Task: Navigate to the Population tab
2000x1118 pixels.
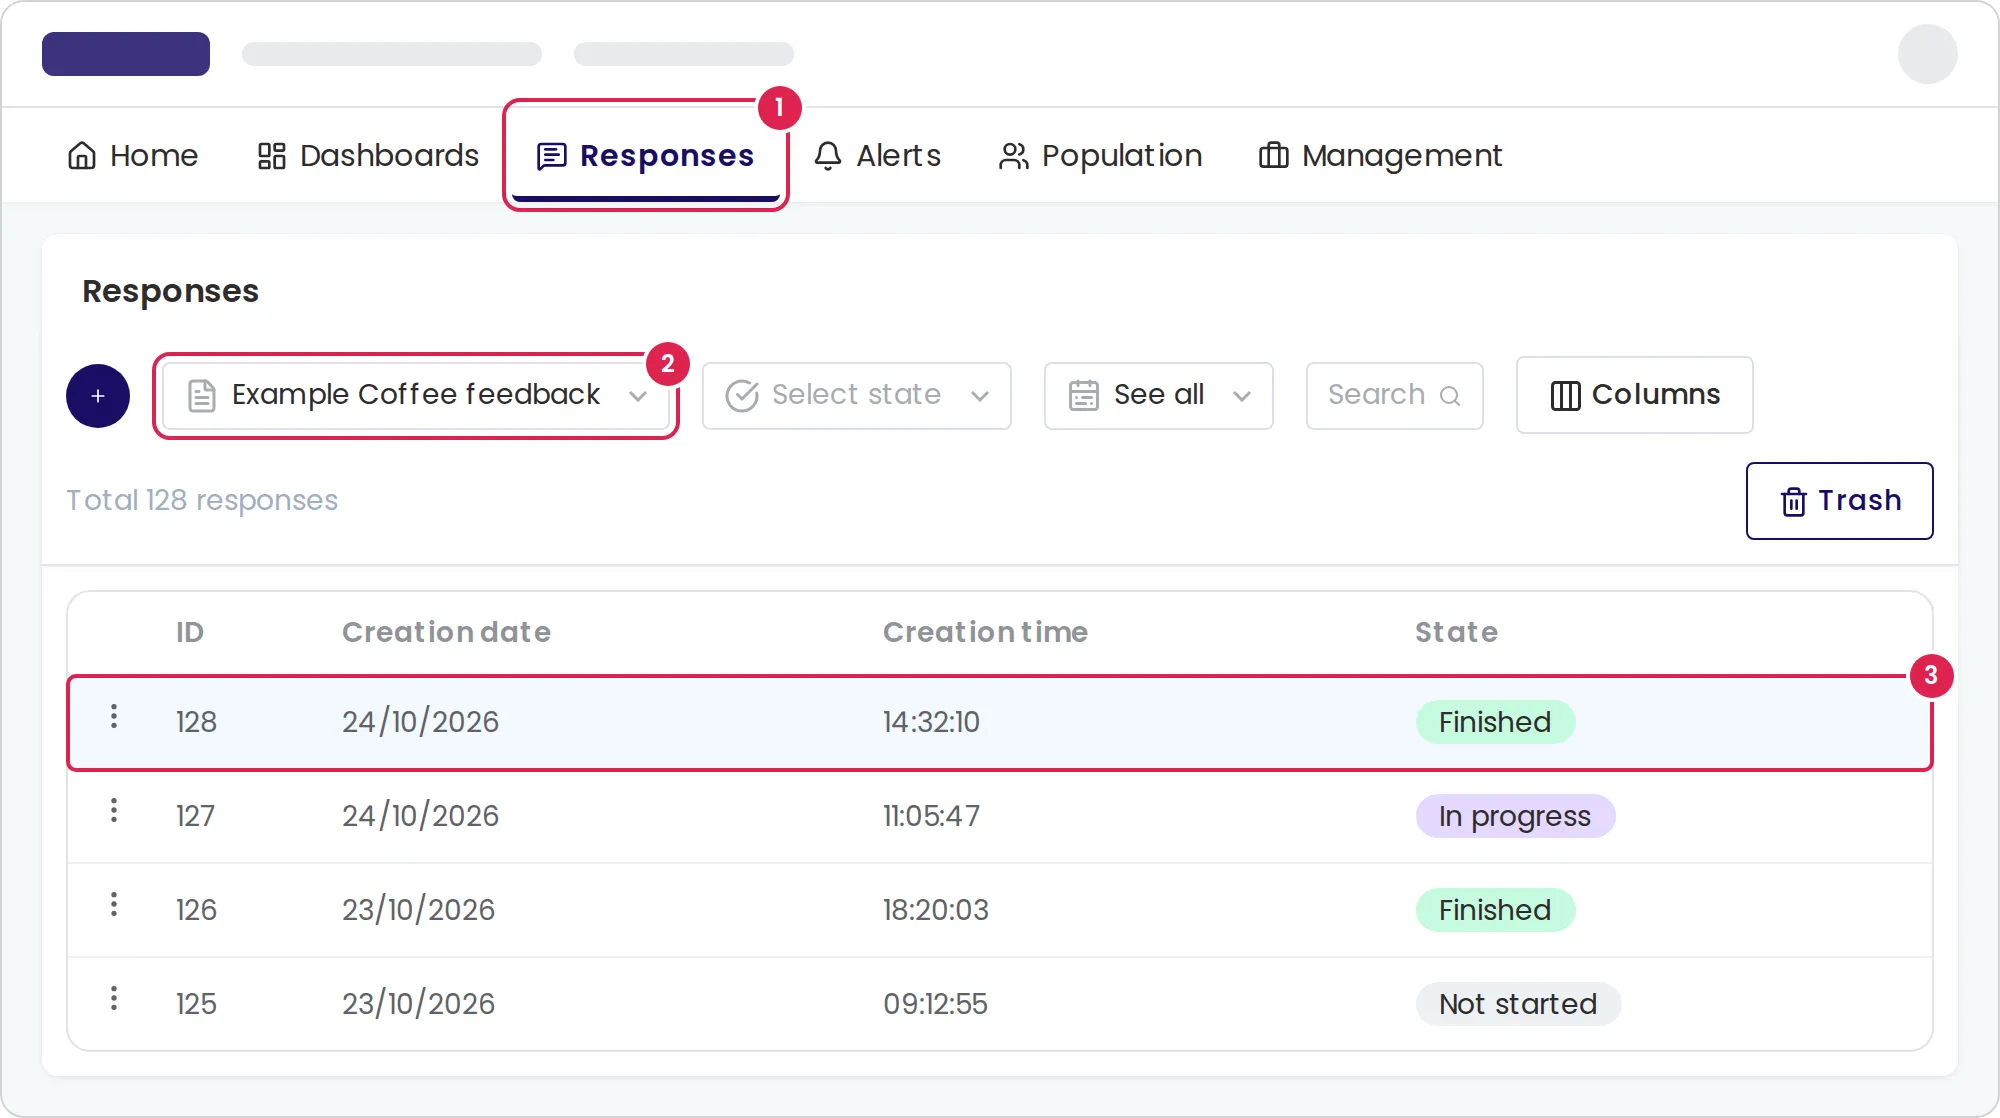Action: coord(1100,156)
